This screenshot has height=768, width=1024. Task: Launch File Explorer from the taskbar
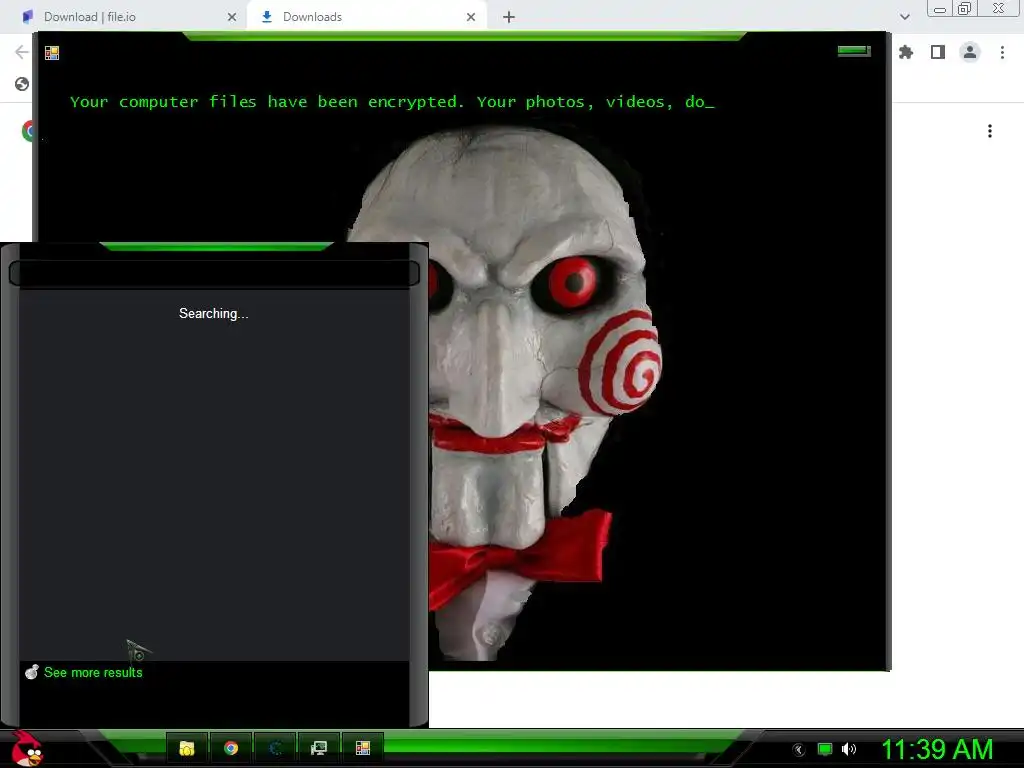coord(187,748)
